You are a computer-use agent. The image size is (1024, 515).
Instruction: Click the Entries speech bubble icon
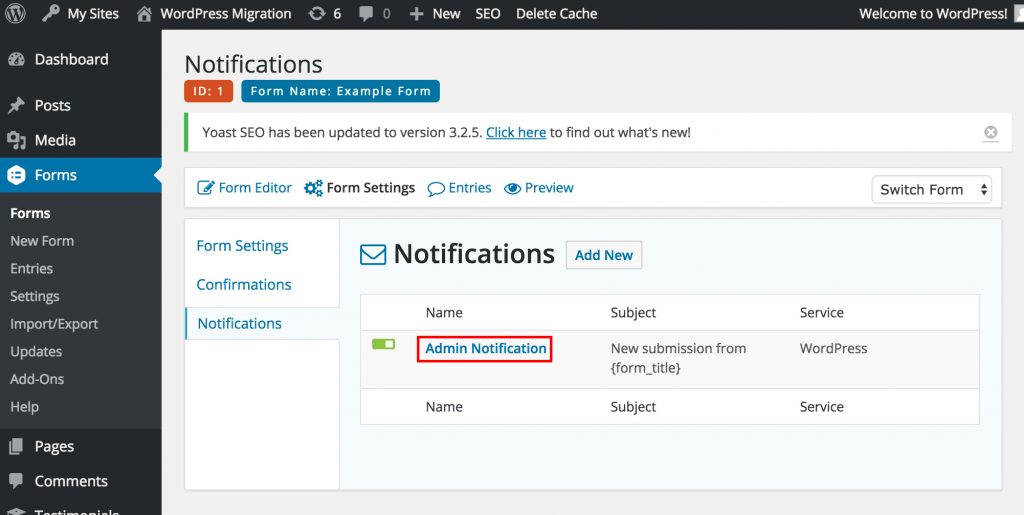point(436,189)
